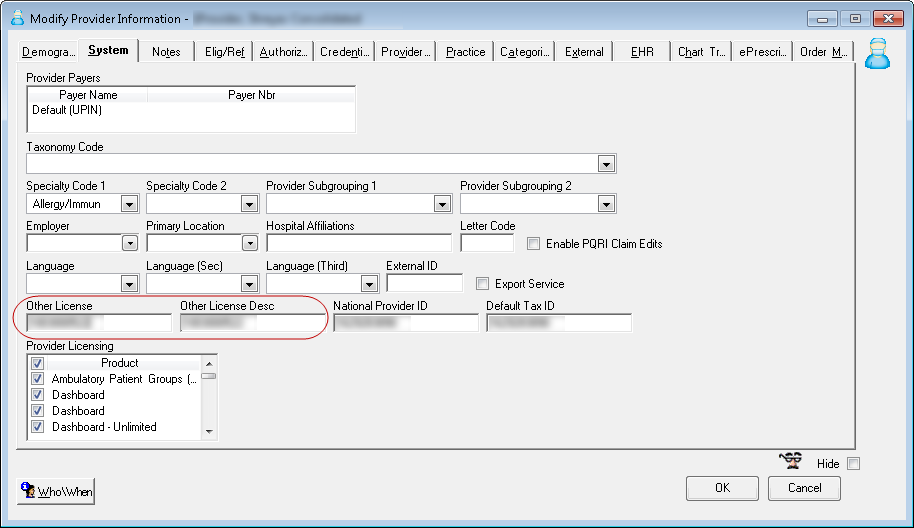
Task: Cancel the provider modification dialog
Action: tap(804, 488)
